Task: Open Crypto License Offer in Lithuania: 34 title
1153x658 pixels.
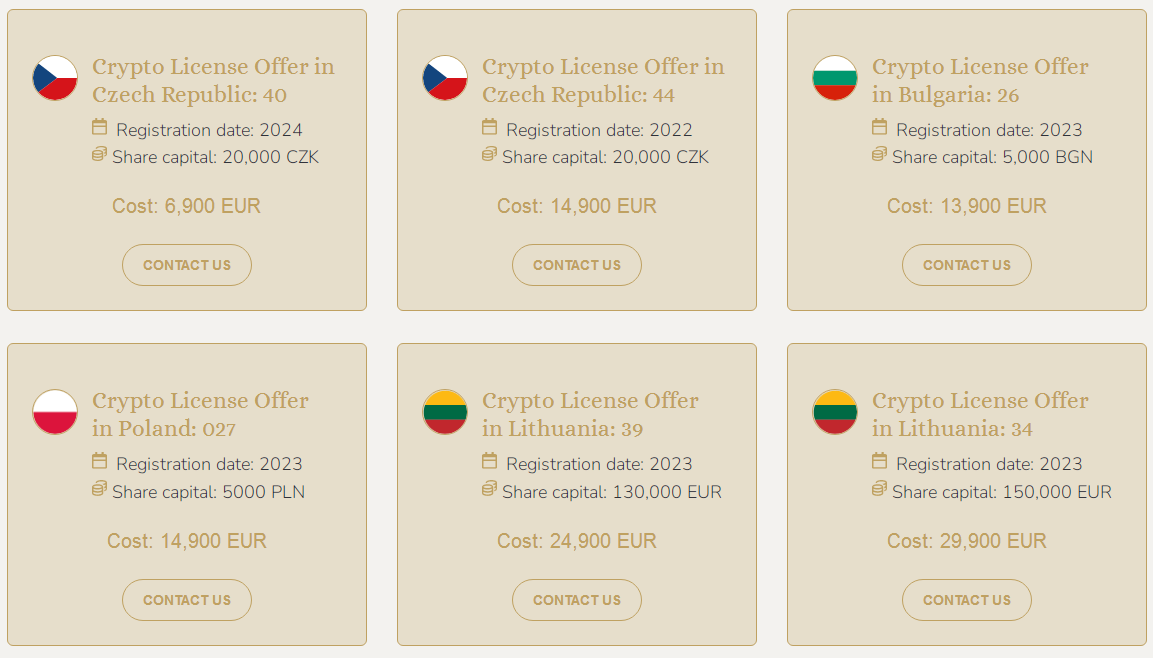Action: point(980,414)
